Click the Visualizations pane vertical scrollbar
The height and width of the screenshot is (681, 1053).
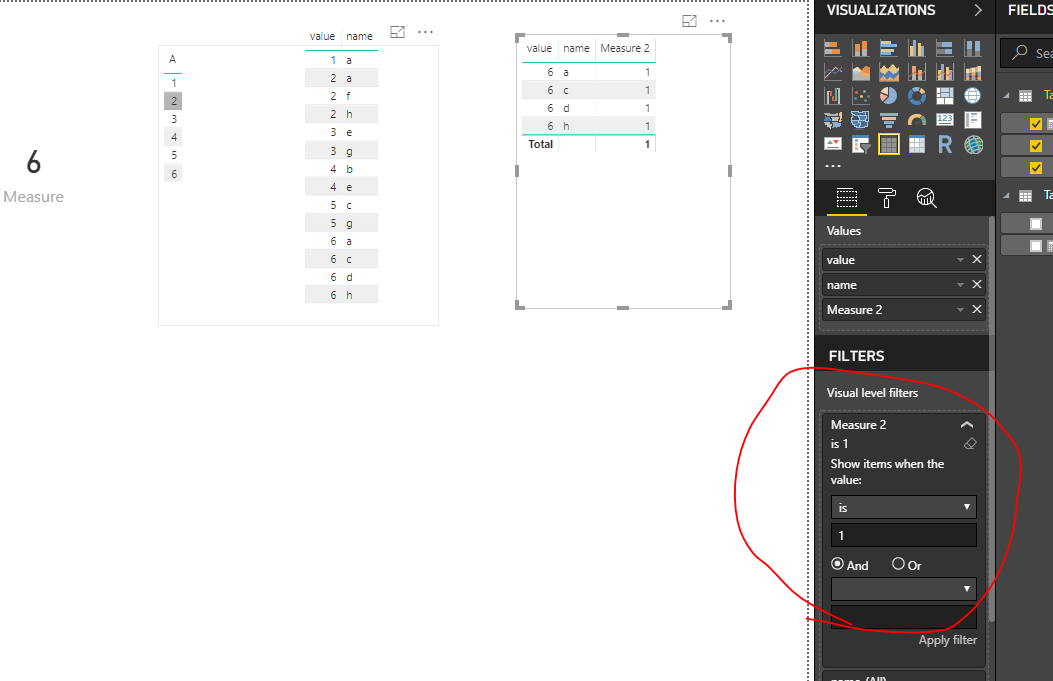[x=991, y=419]
